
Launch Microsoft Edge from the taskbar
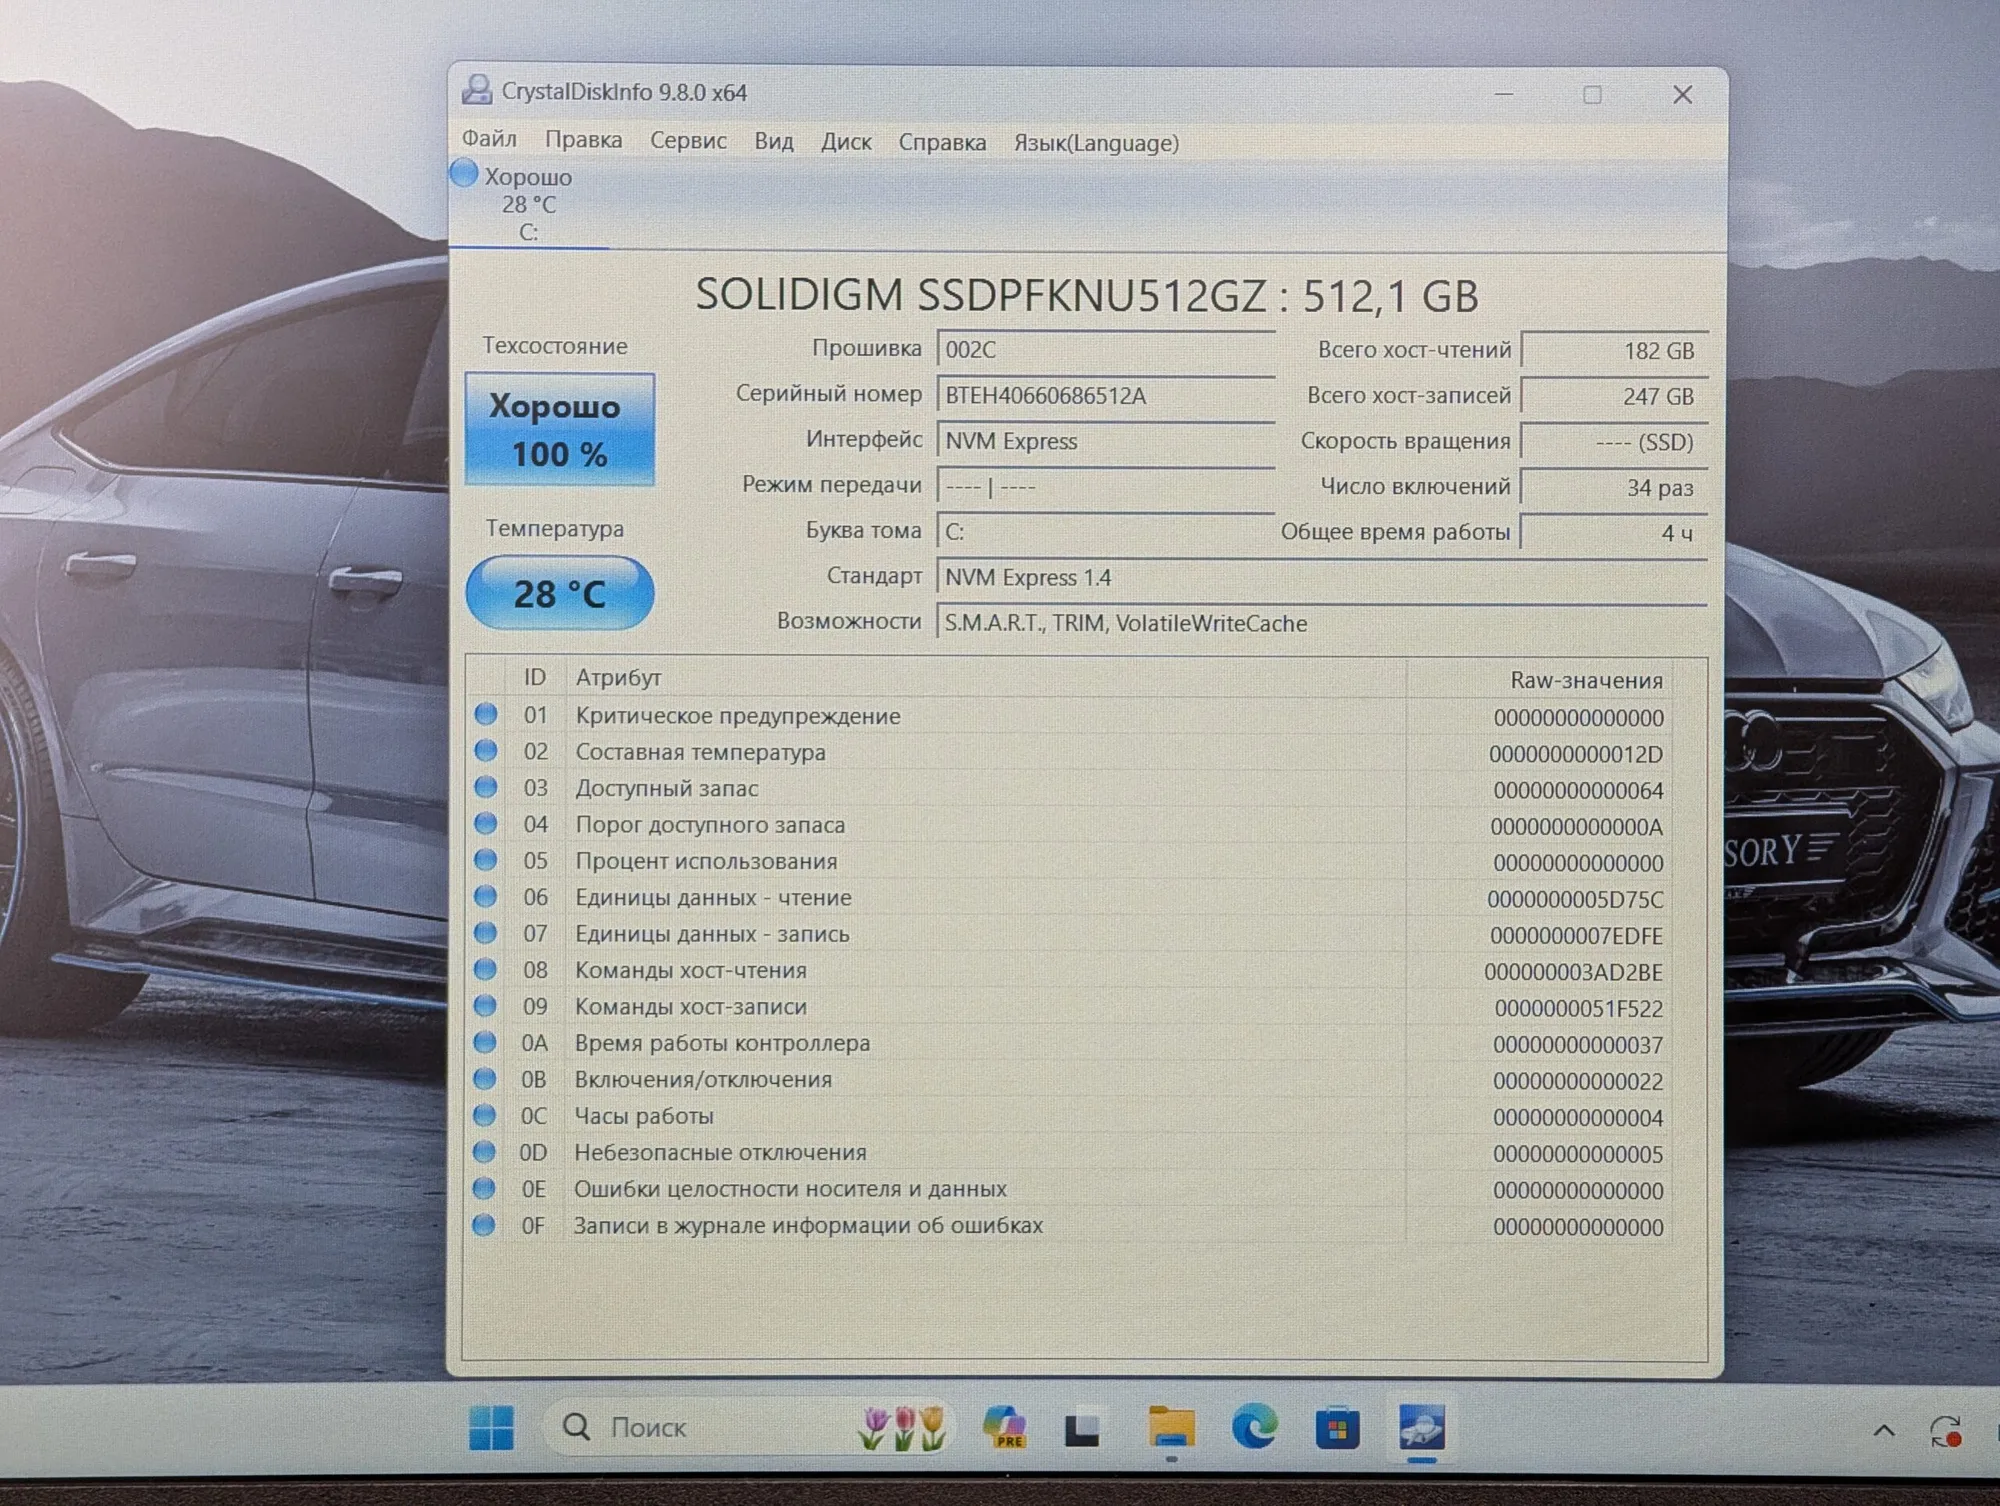(x=1254, y=1427)
